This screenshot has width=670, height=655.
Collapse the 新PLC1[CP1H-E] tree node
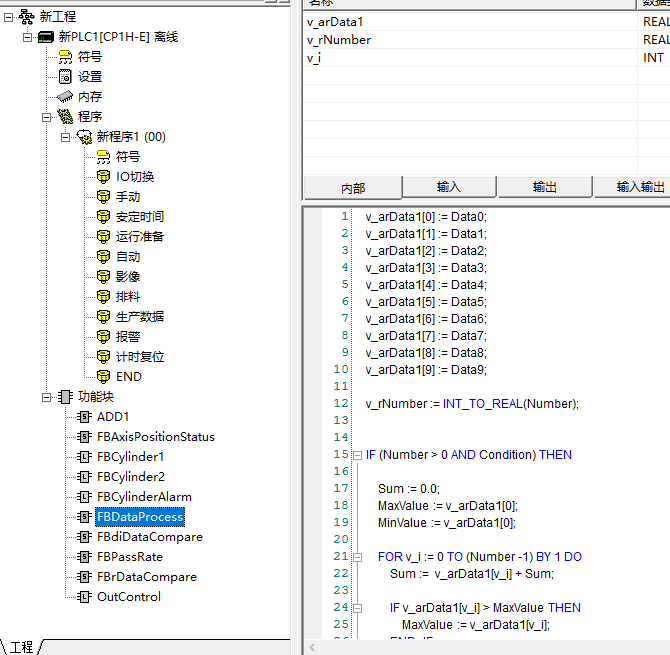coord(28,37)
